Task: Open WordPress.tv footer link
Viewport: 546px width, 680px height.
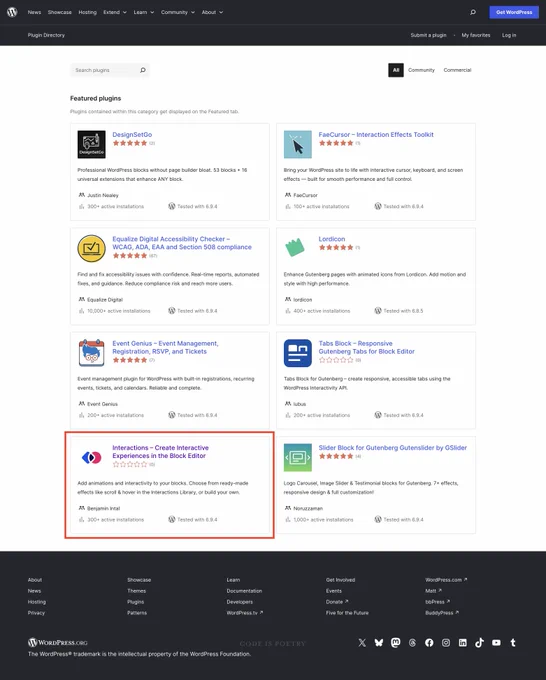Action: 245,613
